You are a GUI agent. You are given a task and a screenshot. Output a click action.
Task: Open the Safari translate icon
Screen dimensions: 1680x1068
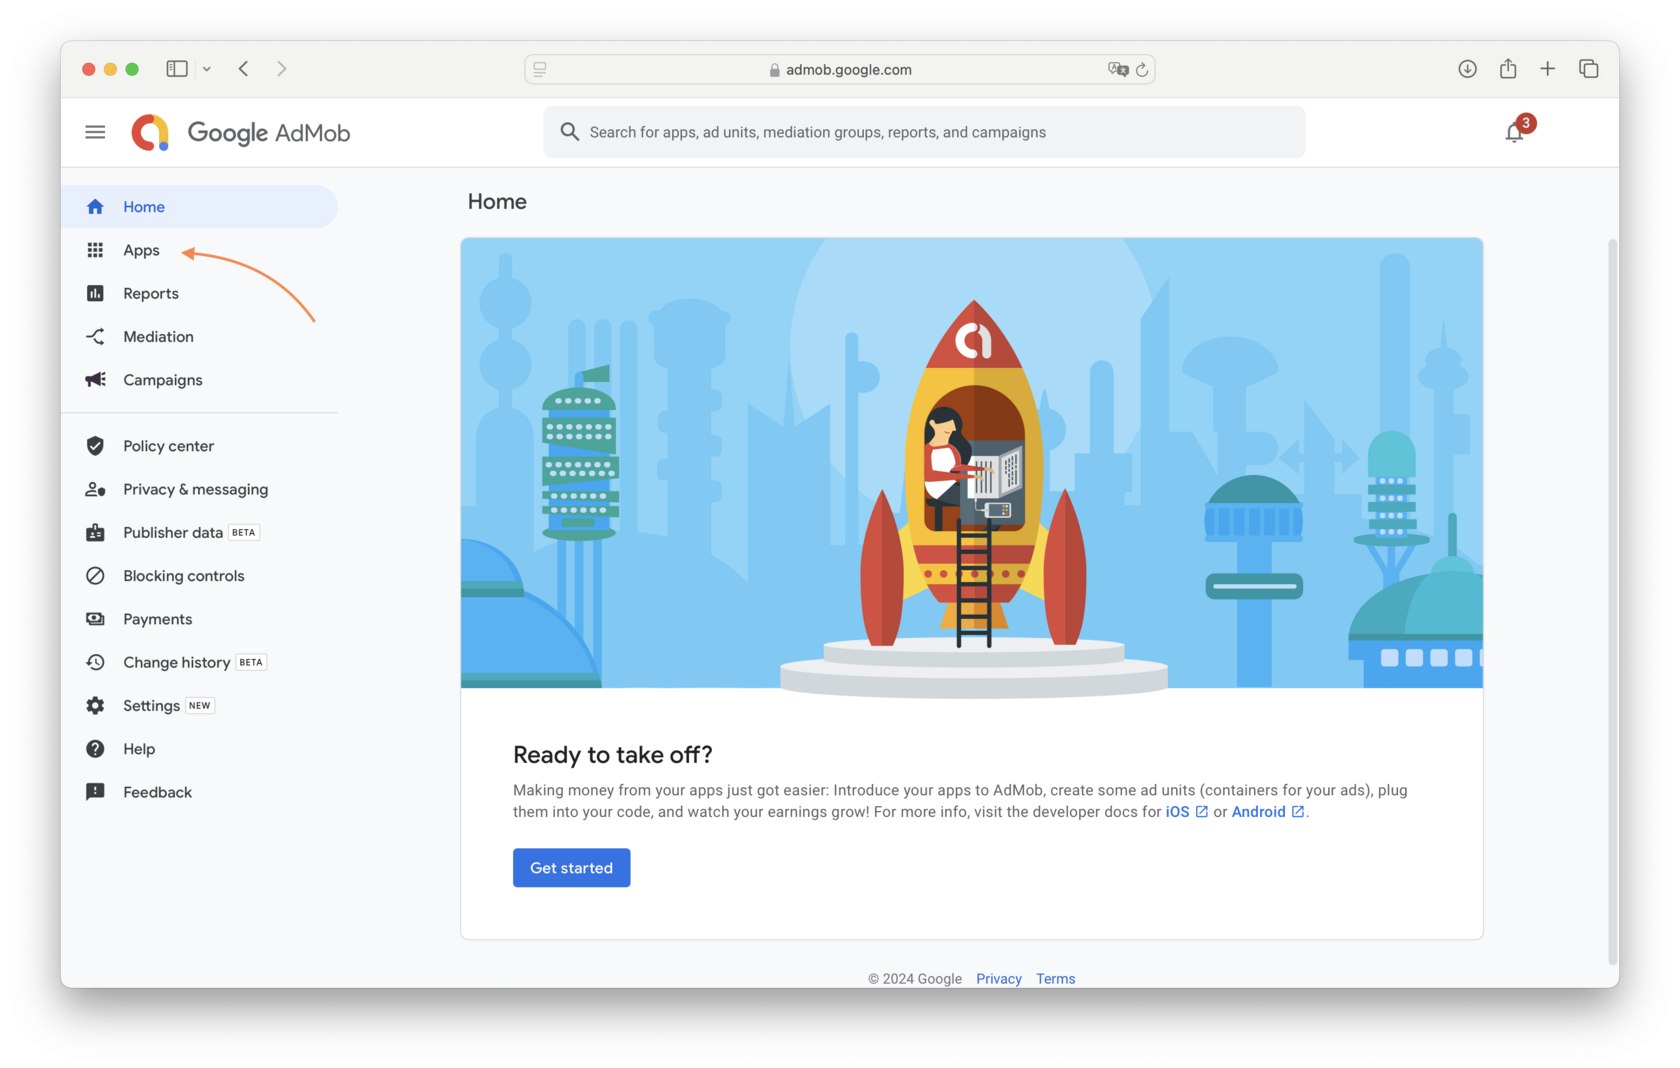(1118, 70)
